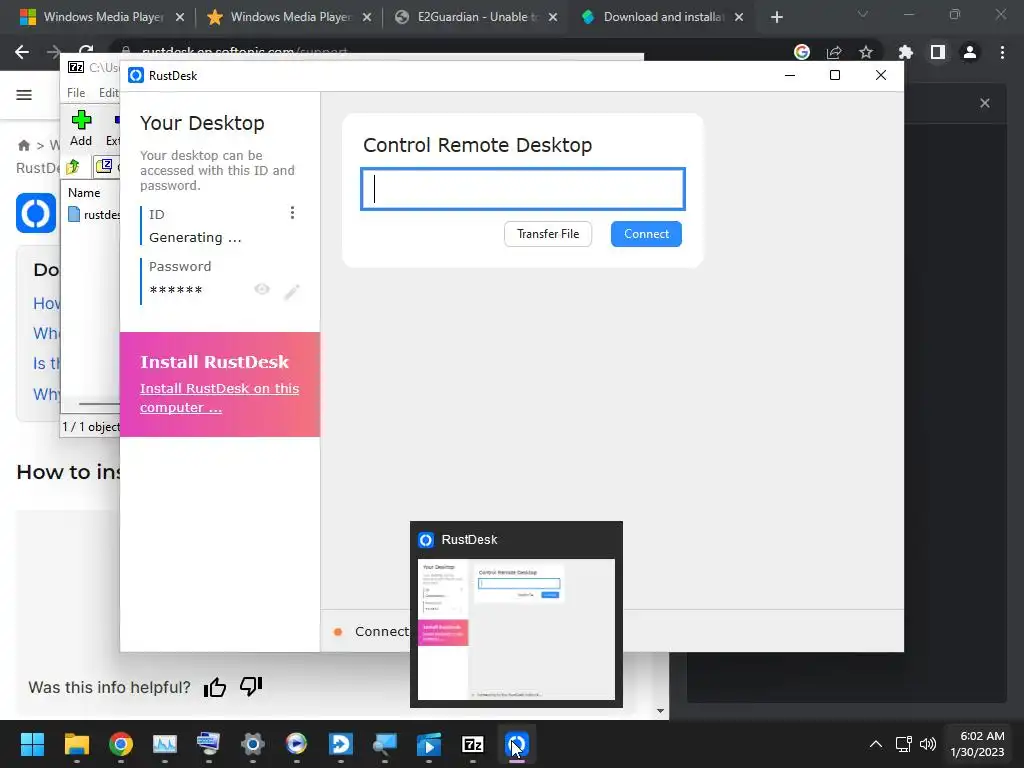Open the clock and date in taskbar
1024x768 pixels.
coord(977,744)
